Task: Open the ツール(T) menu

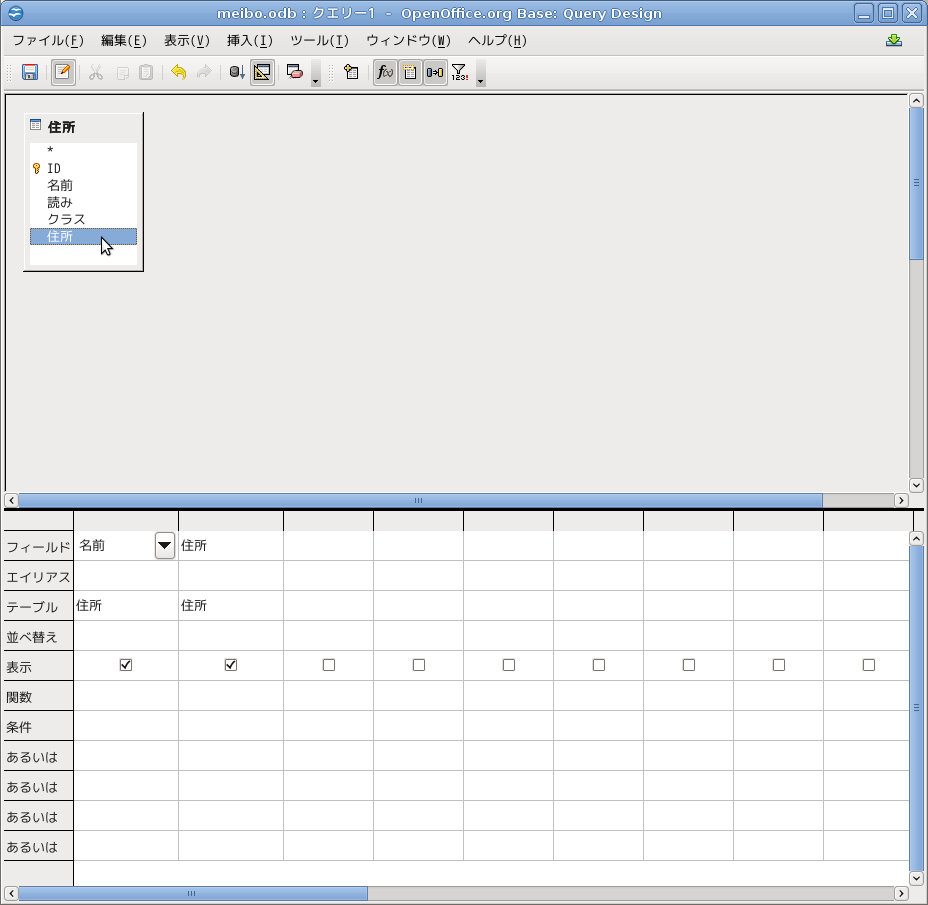Action: [318, 41]
